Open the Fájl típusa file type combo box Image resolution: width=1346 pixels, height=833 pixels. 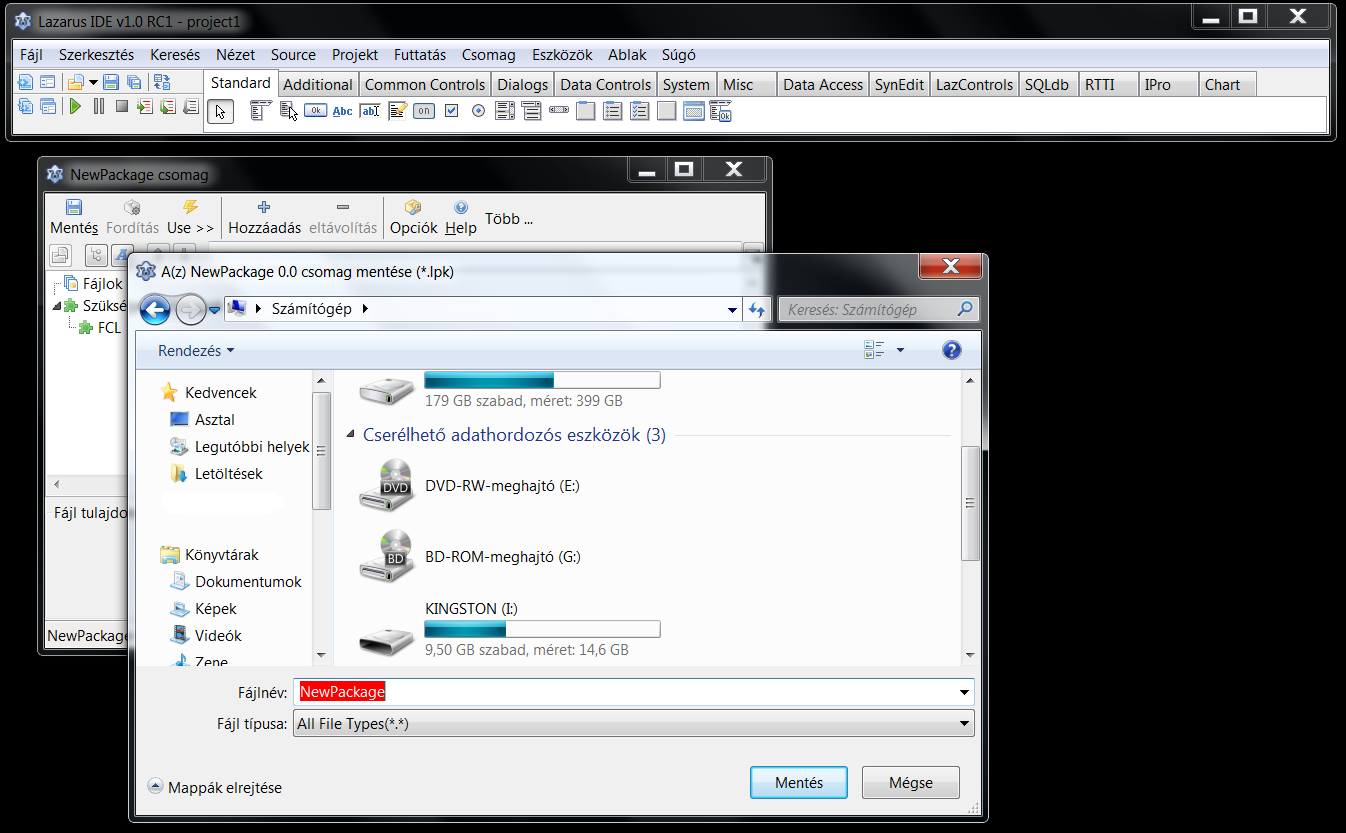point(633,724)
